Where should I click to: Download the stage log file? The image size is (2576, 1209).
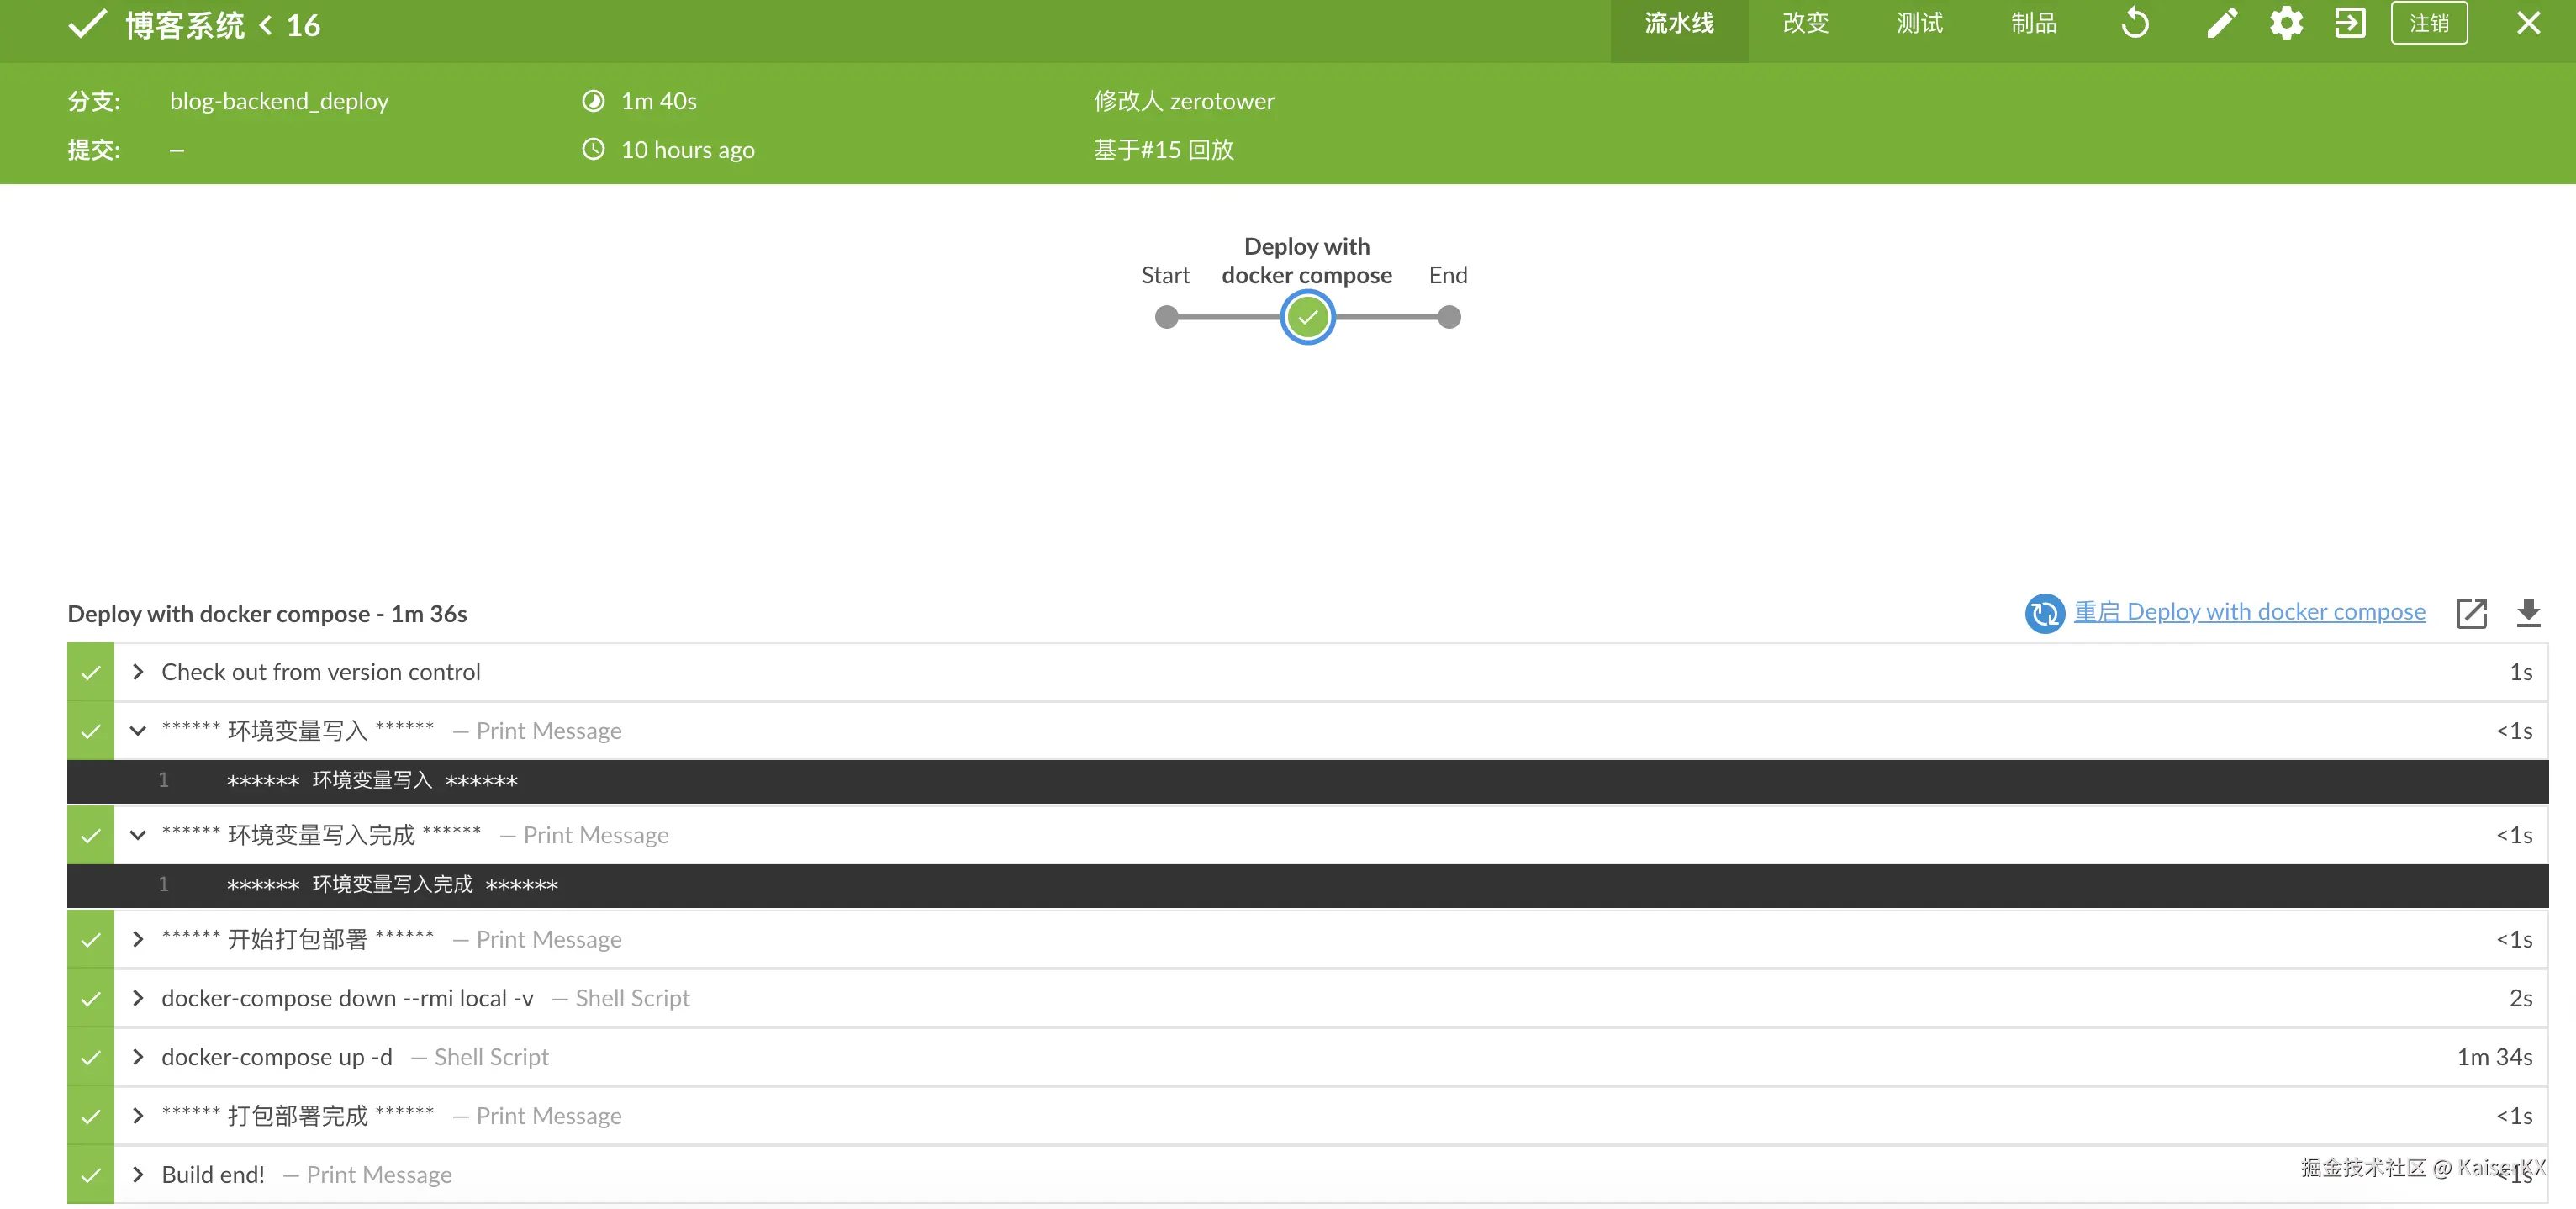tap(2528, 612)
